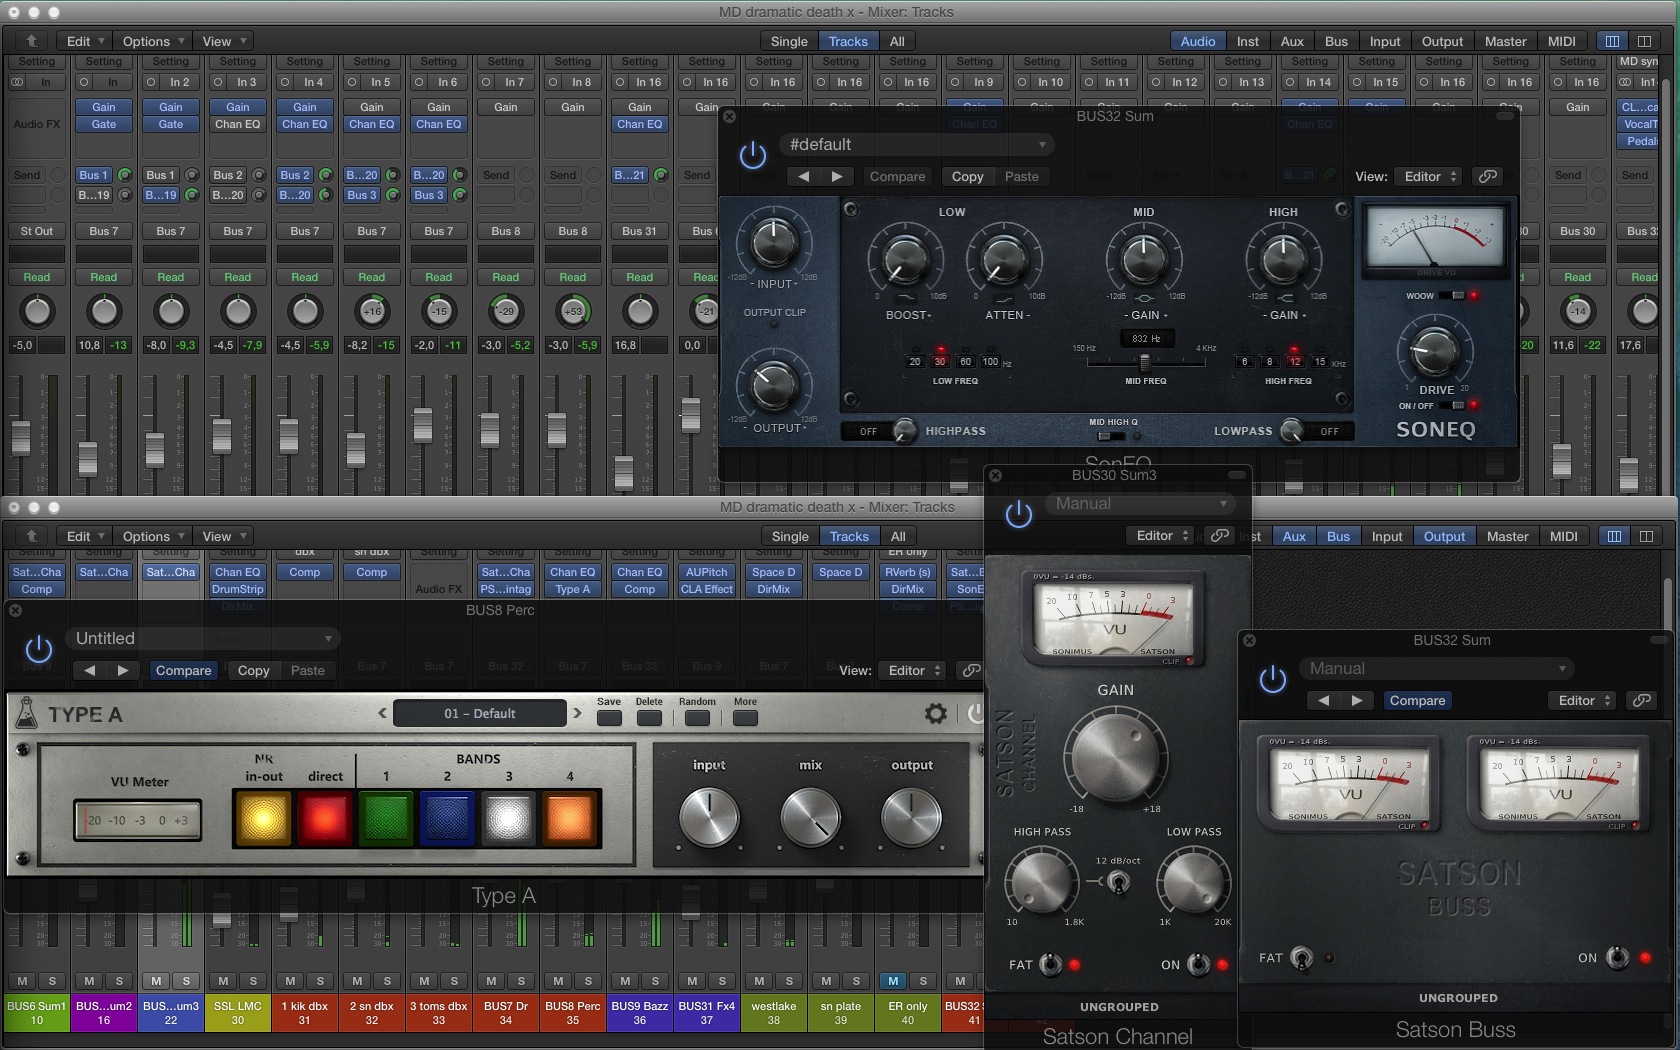Toggle the FAT switch in Satson Channel
Viewport: 1680px width, 1050px height.
[1051, 964]
